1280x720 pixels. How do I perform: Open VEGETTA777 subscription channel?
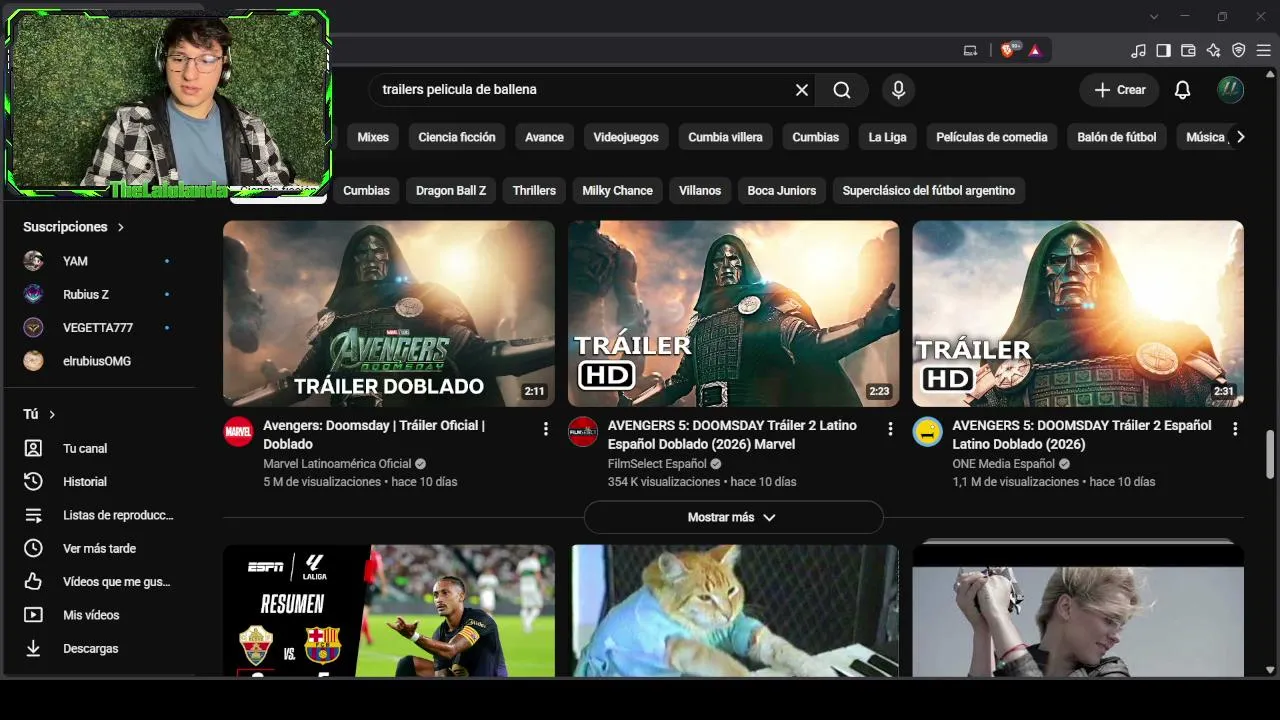coord(100,328)
